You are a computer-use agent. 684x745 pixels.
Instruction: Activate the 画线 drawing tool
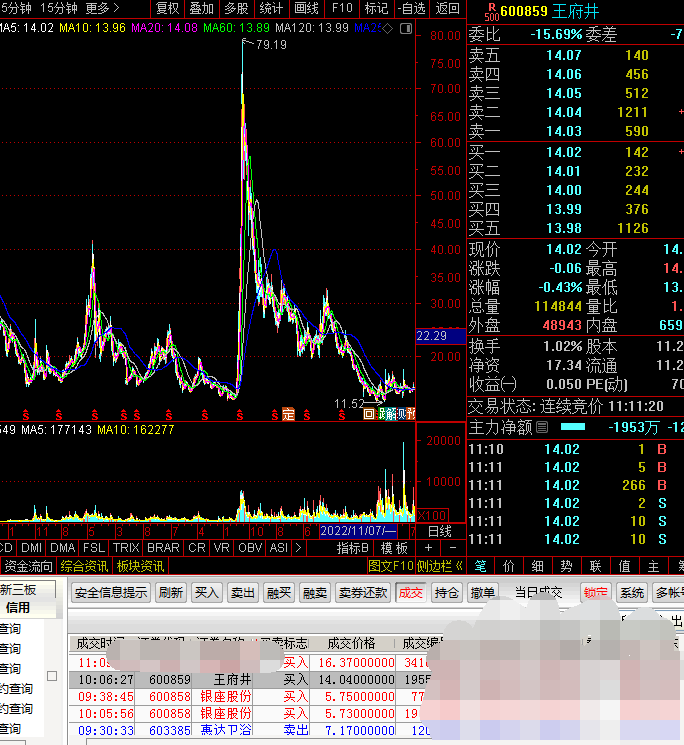[306, 8]
